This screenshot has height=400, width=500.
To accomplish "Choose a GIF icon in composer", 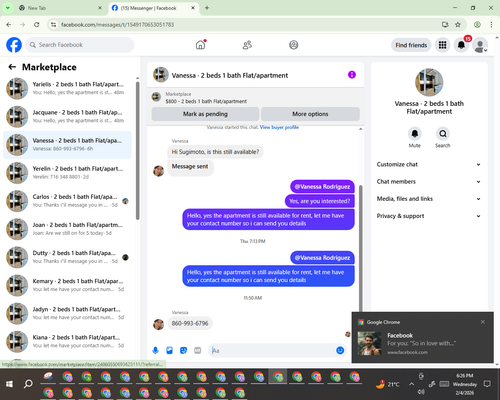I will click(x=198, y=350).
